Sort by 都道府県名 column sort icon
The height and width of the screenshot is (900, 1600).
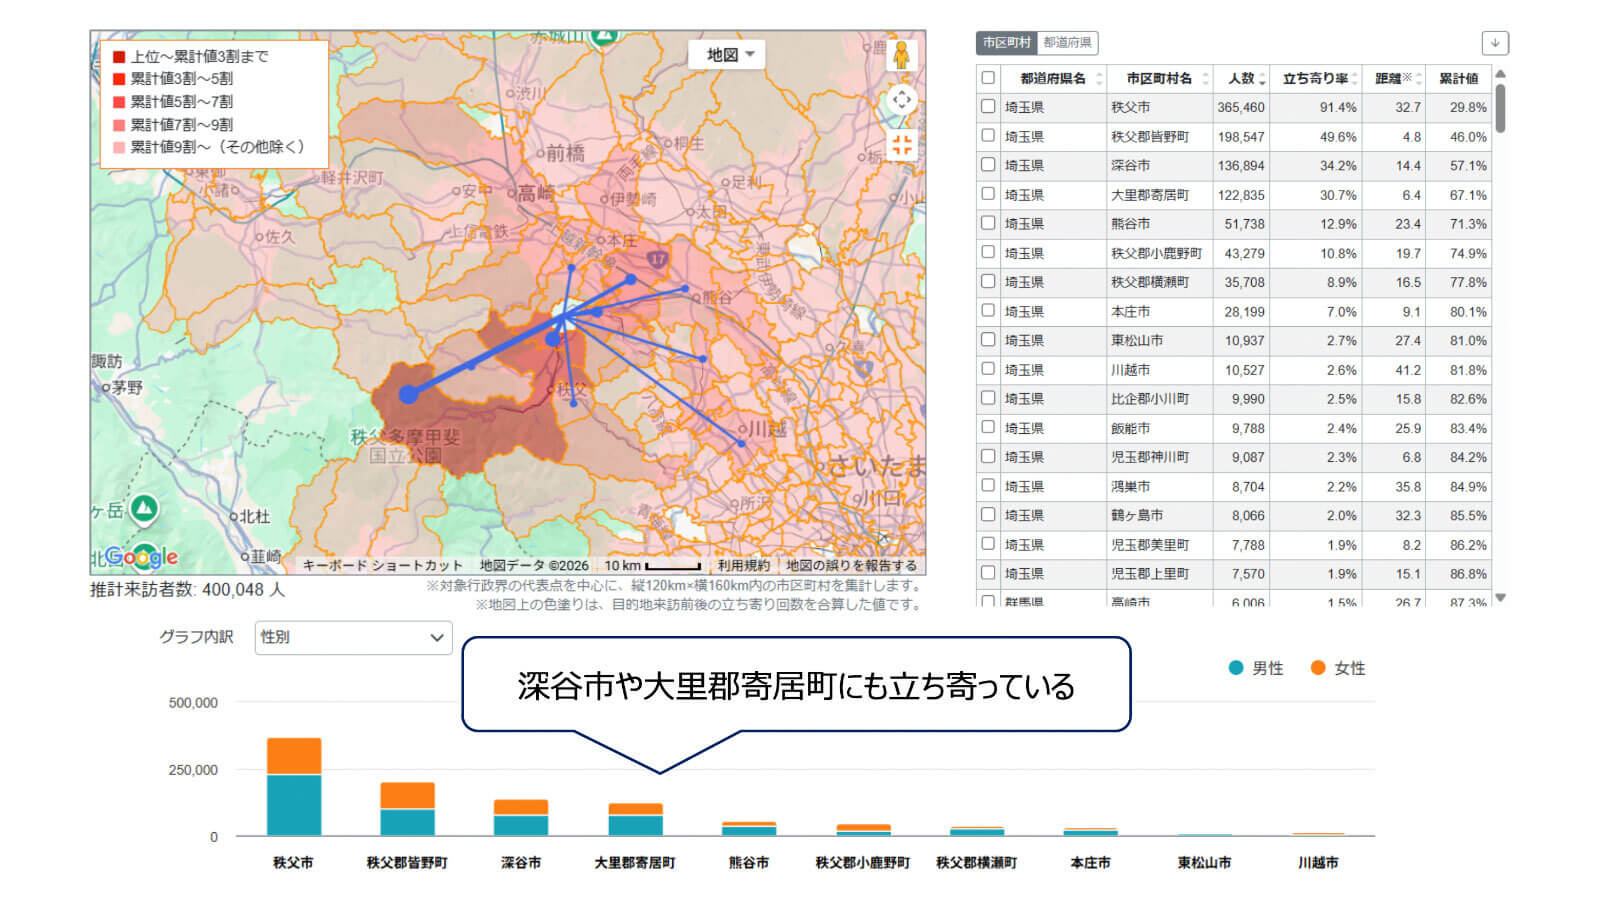[1099, 79]
